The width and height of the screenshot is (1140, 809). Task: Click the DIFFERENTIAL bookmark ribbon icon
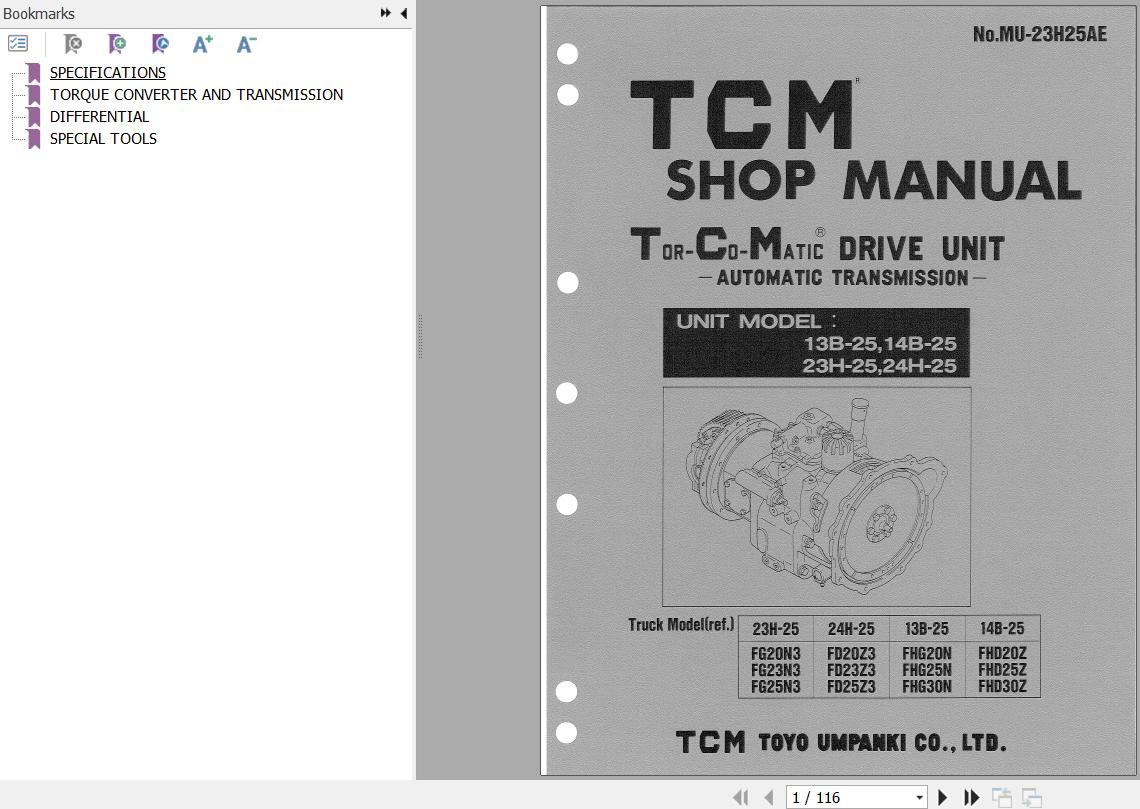[x=33, y=116]
